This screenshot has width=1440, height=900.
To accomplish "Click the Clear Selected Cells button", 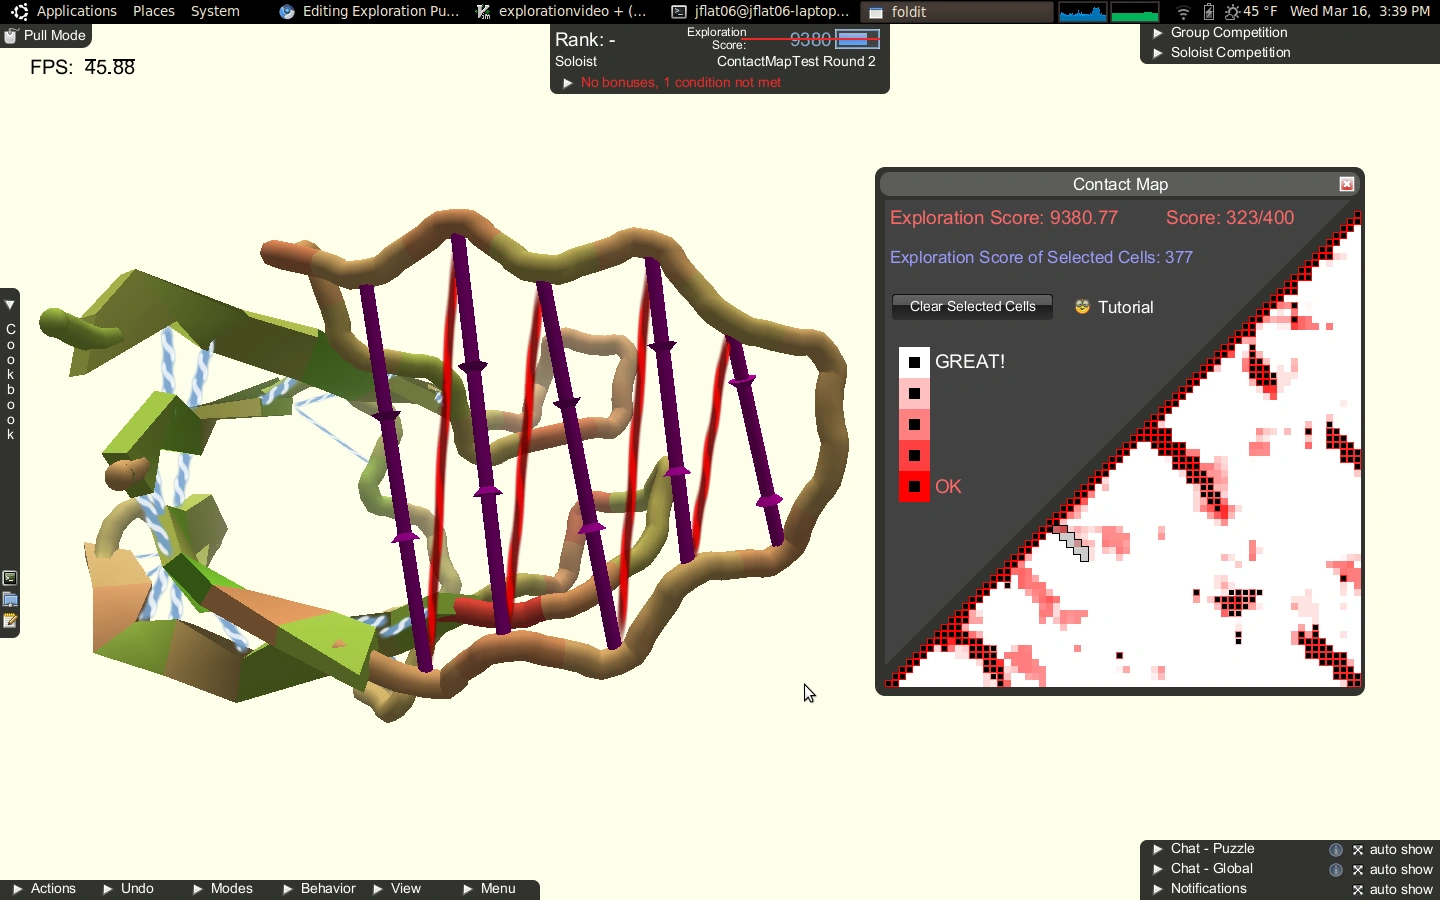I will coord(972,307).
